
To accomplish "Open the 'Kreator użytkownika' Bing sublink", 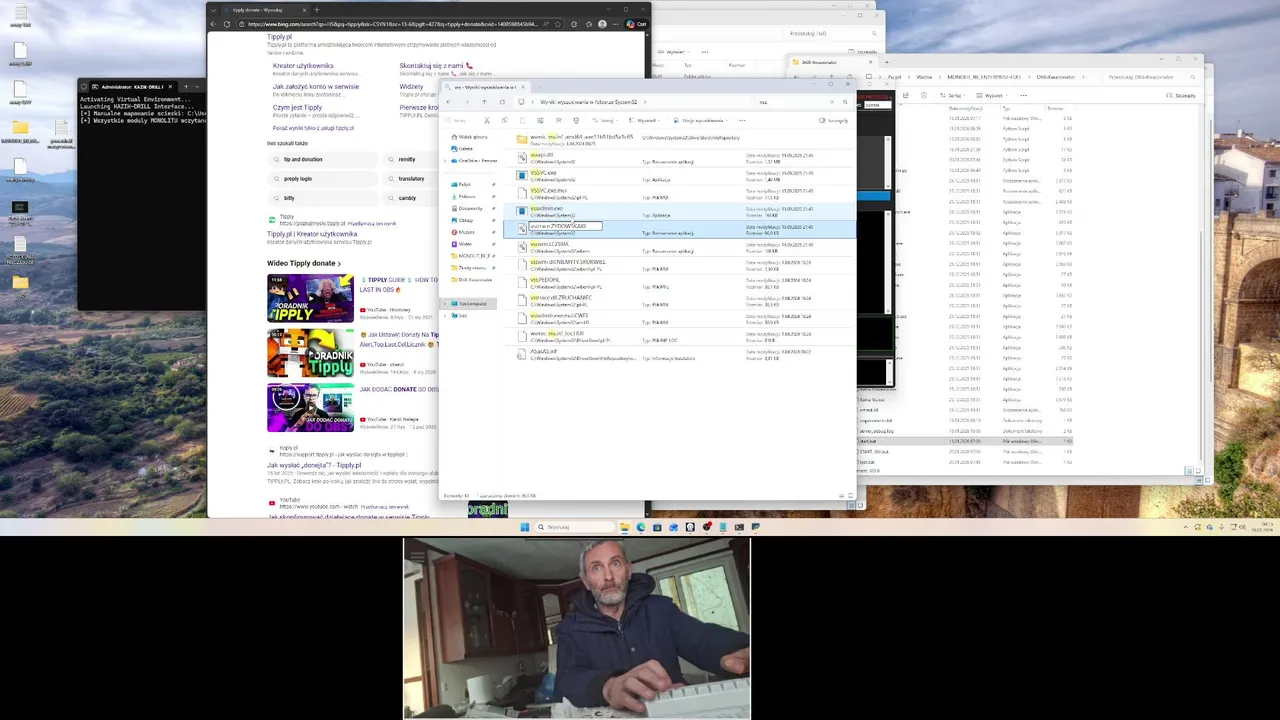I will pyautogui.click(x=303, y=66).
